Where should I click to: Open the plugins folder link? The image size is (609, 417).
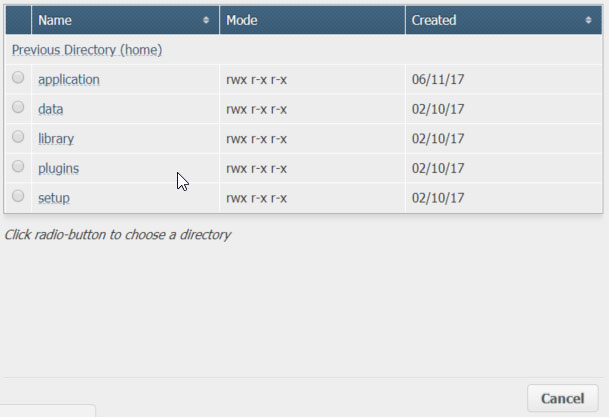coord(58,168)
